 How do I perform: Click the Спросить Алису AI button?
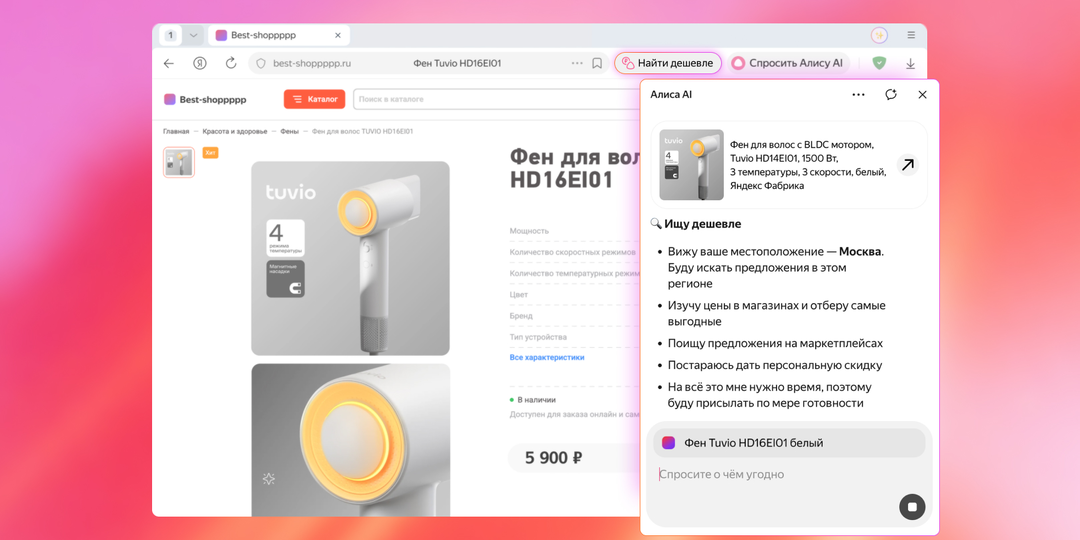click(788, 63)
